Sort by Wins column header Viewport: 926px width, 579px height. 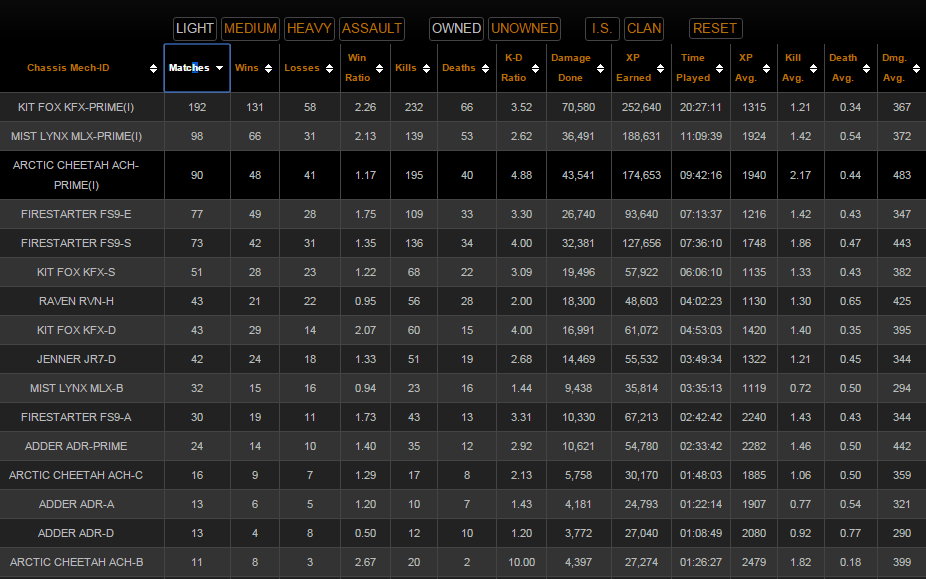tap(270, 68)
